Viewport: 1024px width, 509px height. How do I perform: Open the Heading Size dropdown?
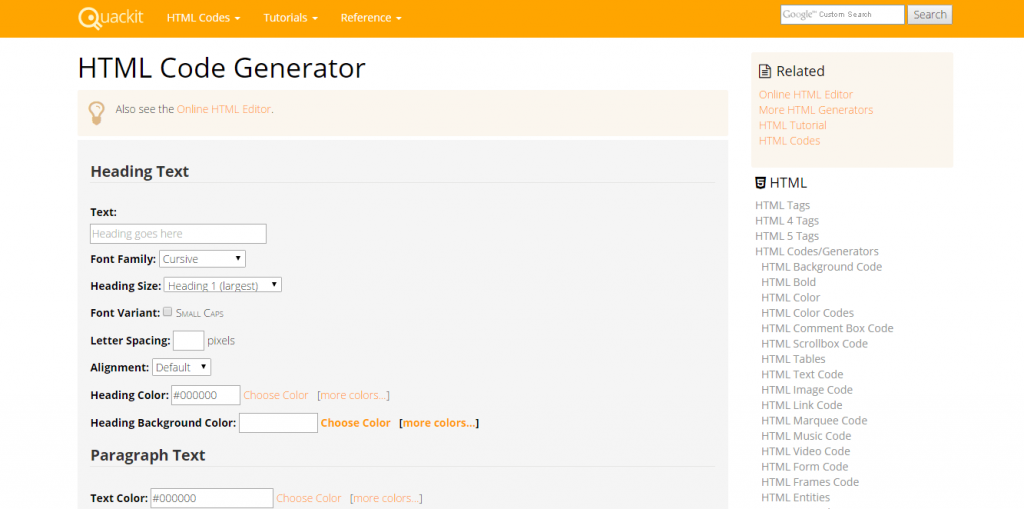click(223, 286)
